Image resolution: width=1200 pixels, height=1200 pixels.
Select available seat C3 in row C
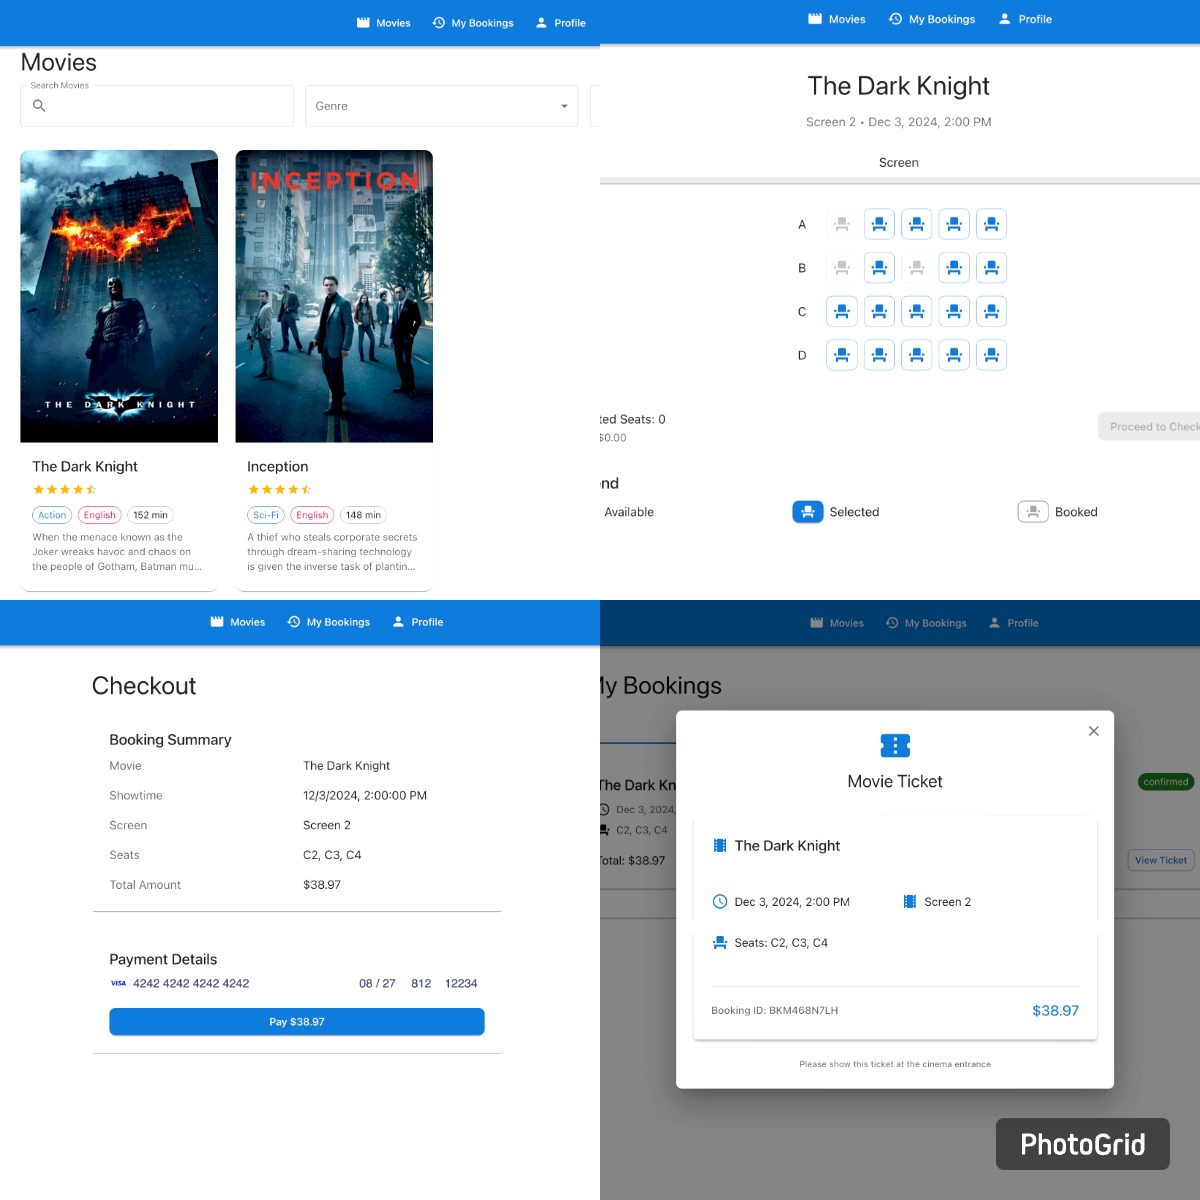(x=917, y=311)
